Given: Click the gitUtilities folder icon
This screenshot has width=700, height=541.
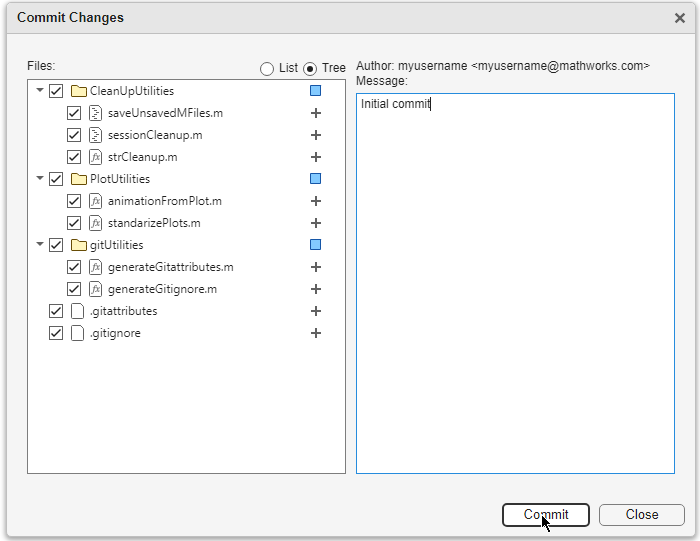Looking at the screenshot, I should coord(78,245).
